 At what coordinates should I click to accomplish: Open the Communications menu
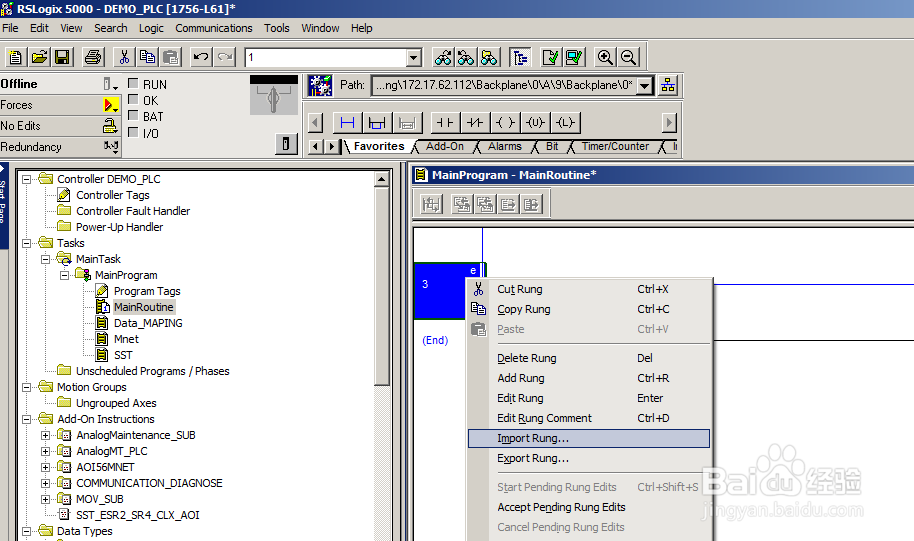213,28
